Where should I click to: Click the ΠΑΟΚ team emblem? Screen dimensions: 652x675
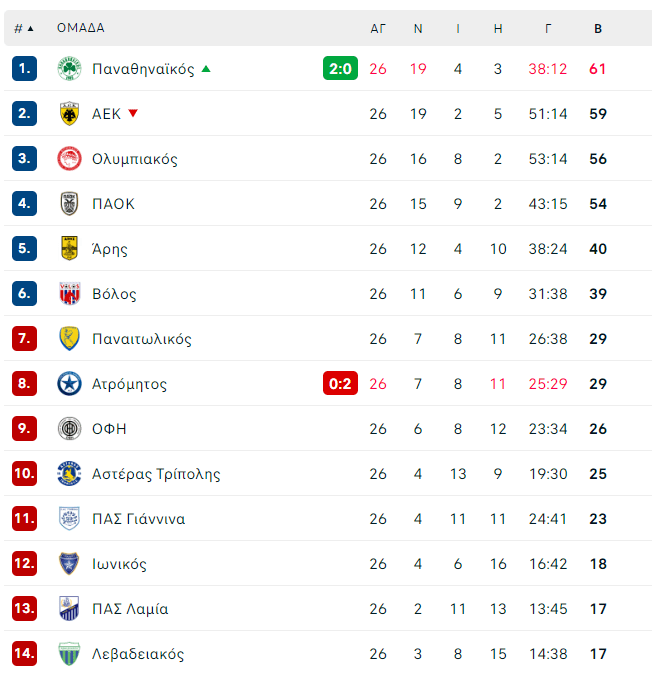coord(69,204)
